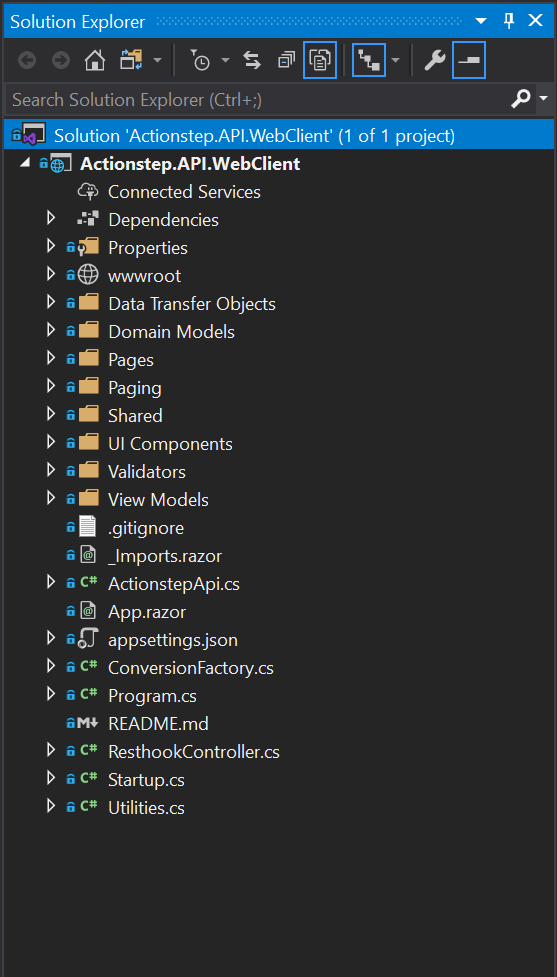This screenshot has width=557, height=977.
Task: Select the Program.cs file label
Action: point(153,695)
